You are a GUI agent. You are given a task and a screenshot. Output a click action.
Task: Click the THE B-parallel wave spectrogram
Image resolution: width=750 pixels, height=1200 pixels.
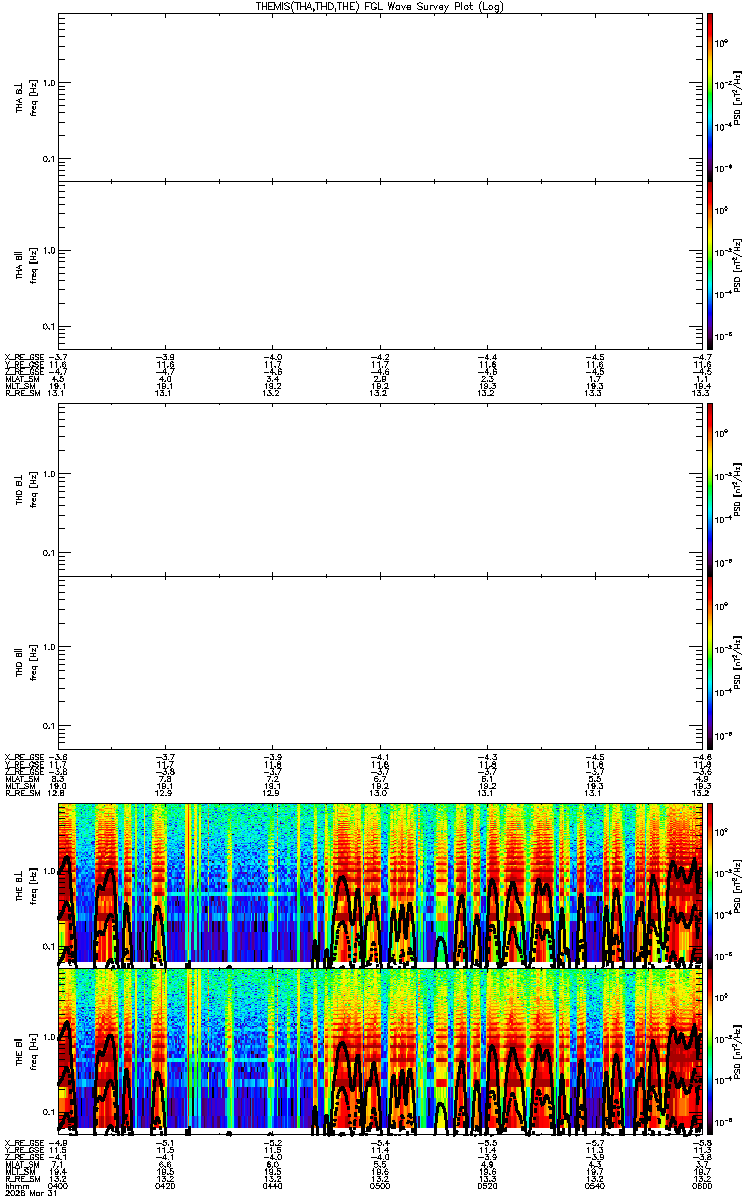378,1050
